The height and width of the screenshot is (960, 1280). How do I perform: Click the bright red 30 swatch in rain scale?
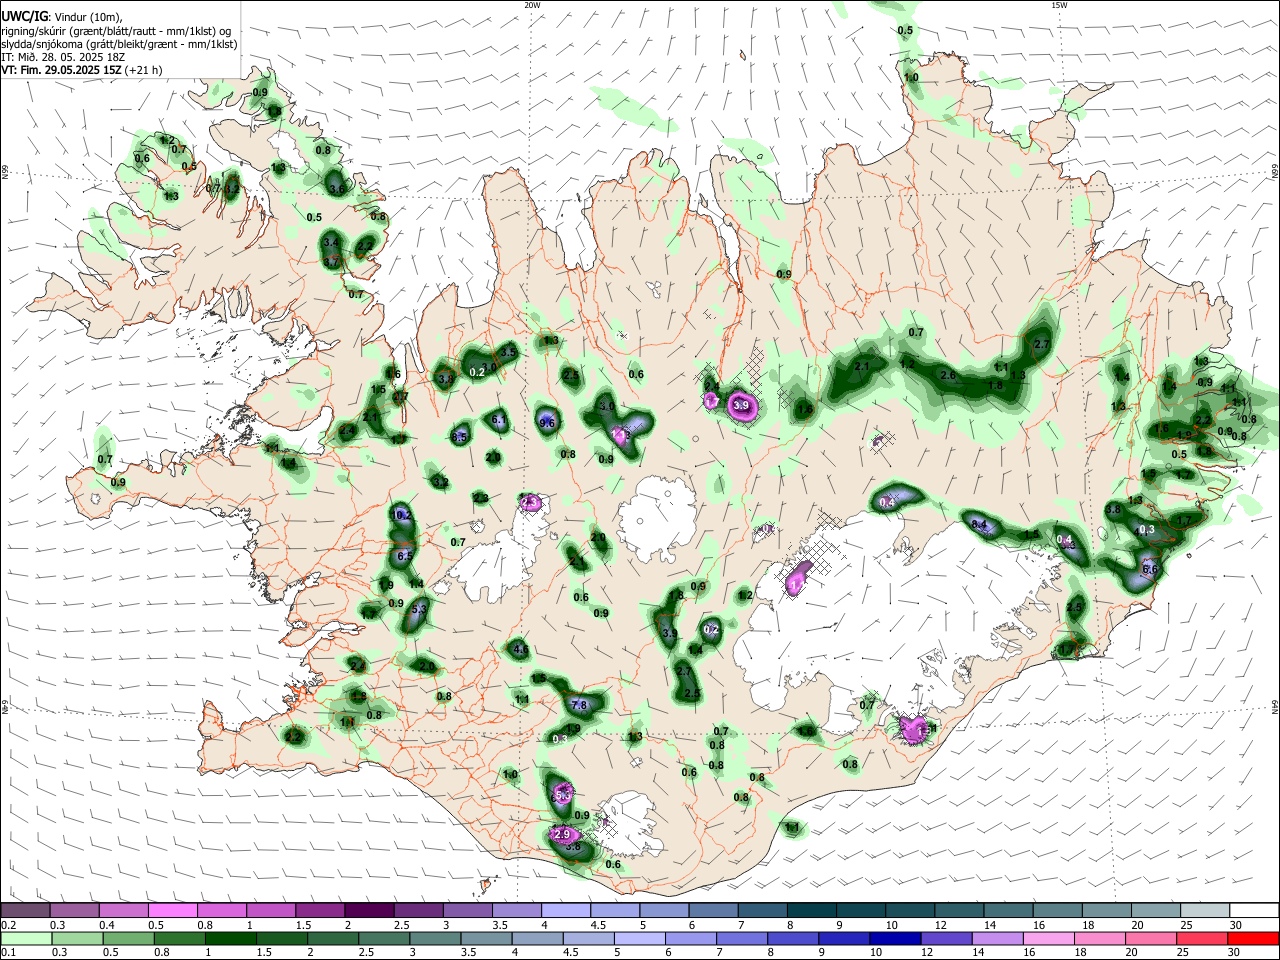1252,938
